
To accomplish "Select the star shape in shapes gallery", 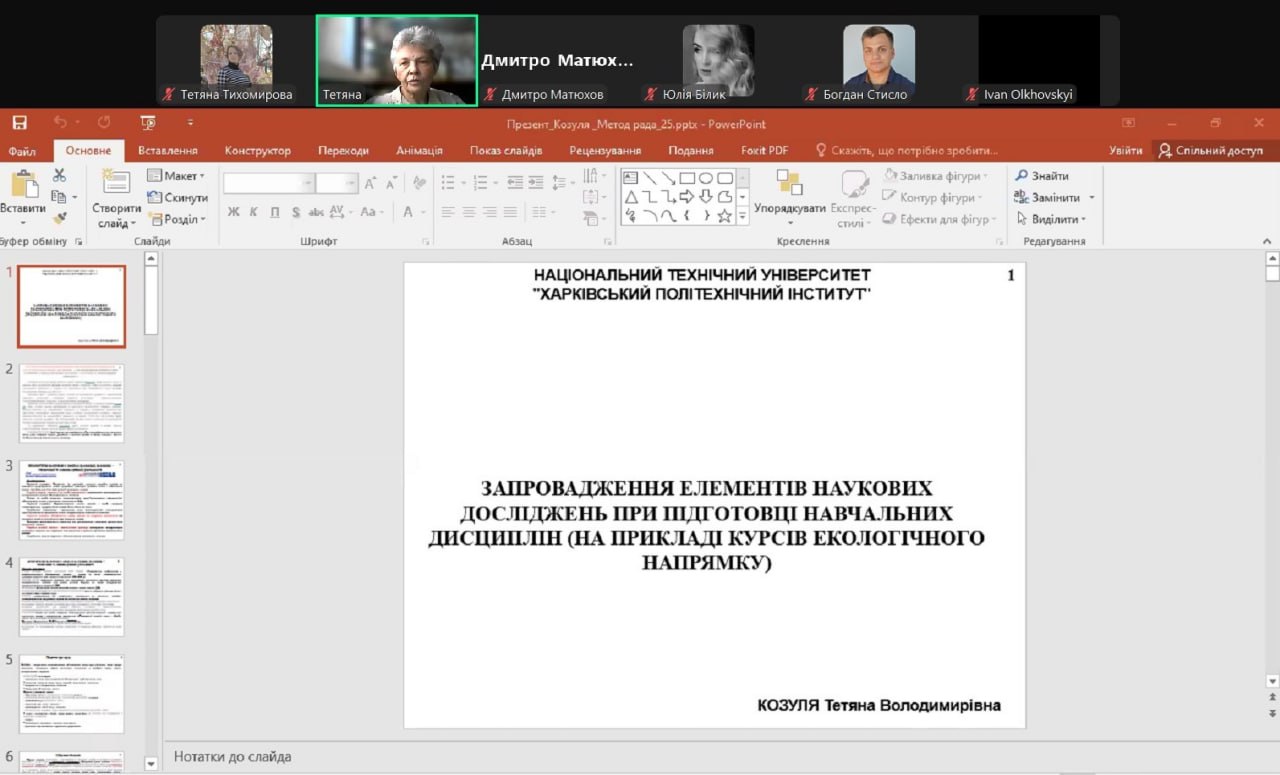I will tap(725, 215).
